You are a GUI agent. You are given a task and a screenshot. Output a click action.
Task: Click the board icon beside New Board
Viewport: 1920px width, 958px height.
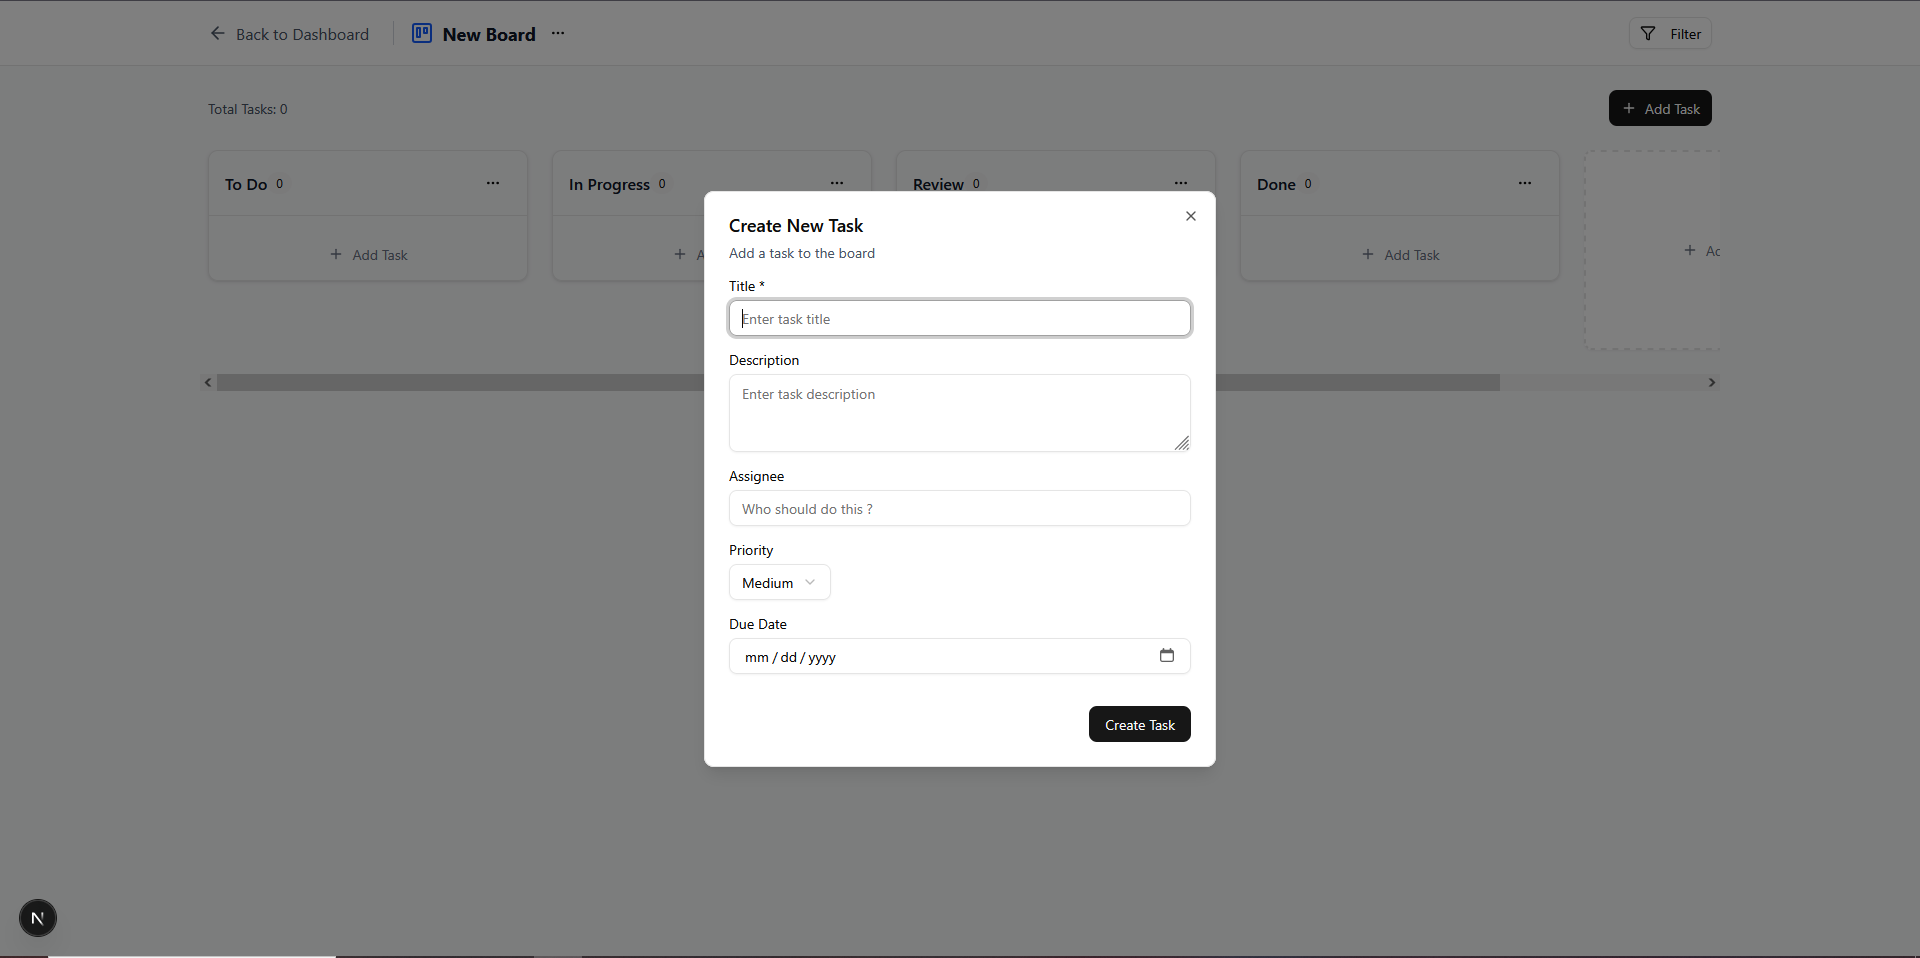tap(422, 33)
